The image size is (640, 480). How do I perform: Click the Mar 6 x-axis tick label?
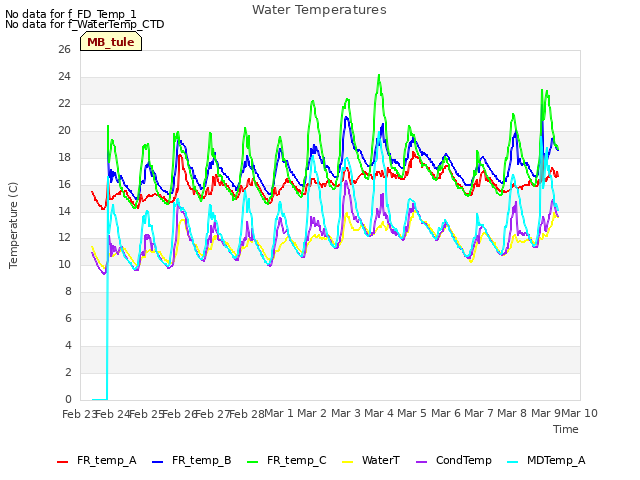pos(446,413)
